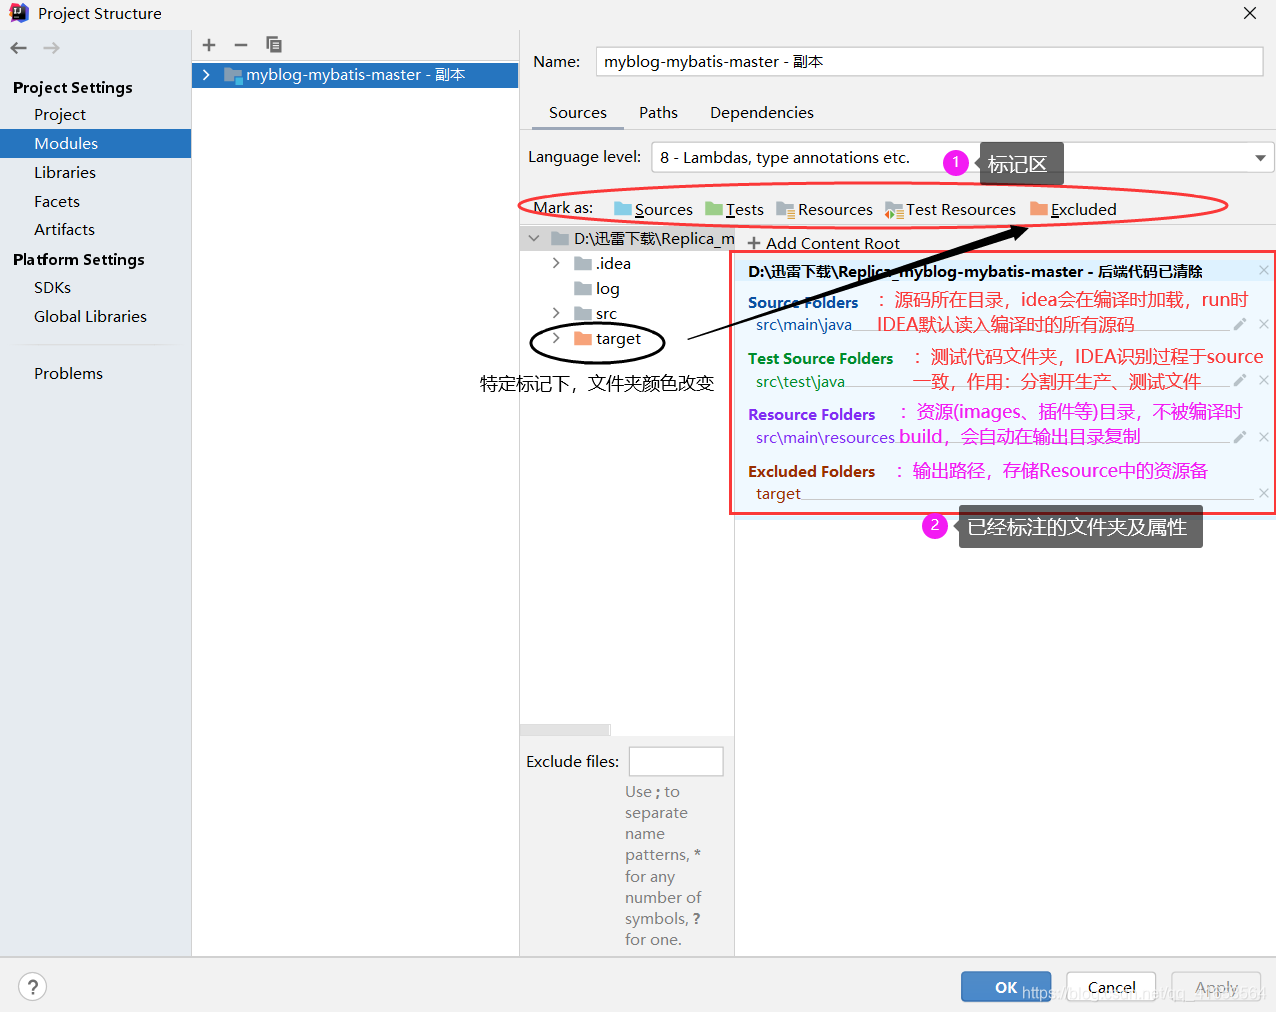This screenshot has width=1276, height=1012.
Task: Unmark excluded target folder
Action: (x=1264, y=493)
